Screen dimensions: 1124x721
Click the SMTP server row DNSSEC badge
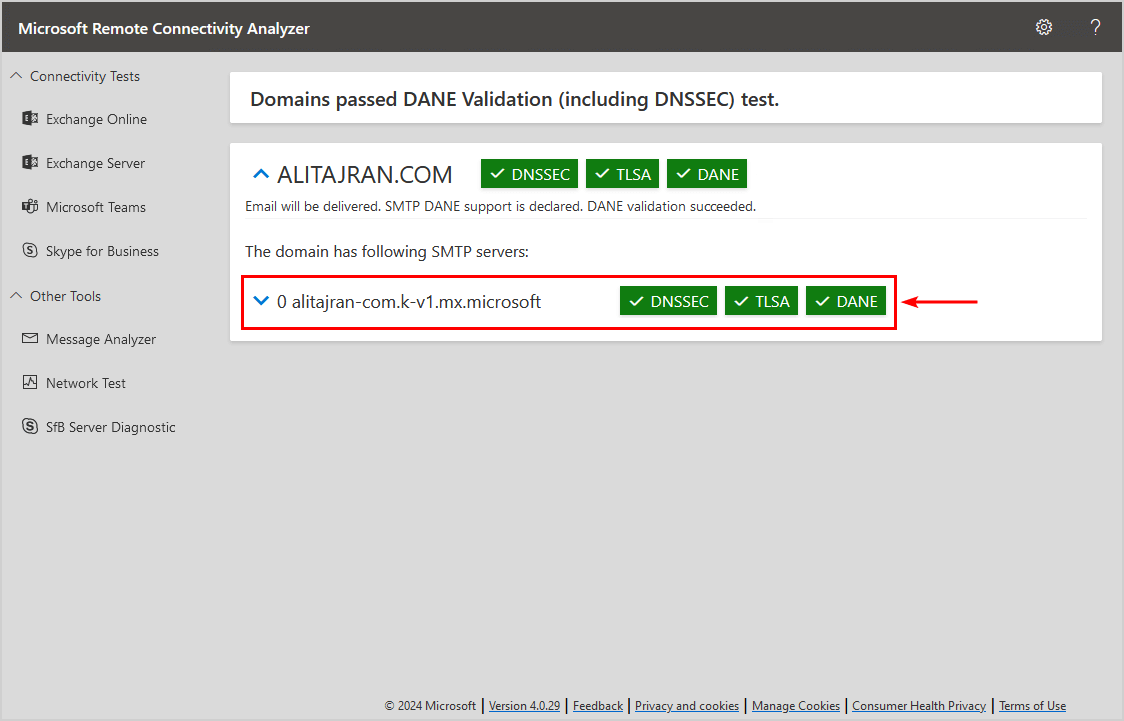[668, 301]
